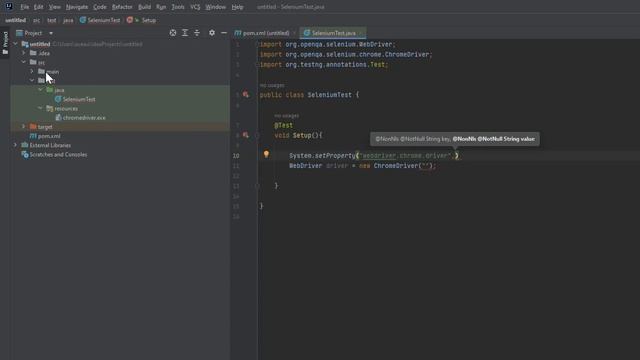640x360 pixels.
Task: Expand the .idea folder
Action: pos(24,53)
